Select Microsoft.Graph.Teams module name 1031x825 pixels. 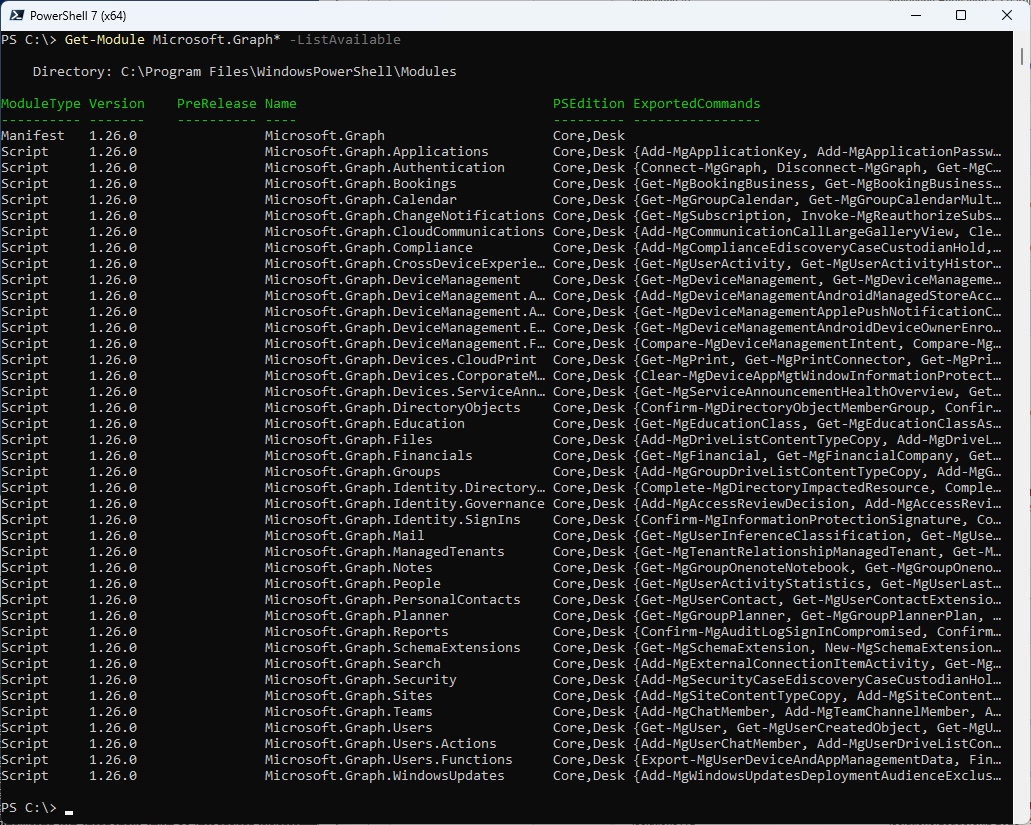(x=348, y=711)
